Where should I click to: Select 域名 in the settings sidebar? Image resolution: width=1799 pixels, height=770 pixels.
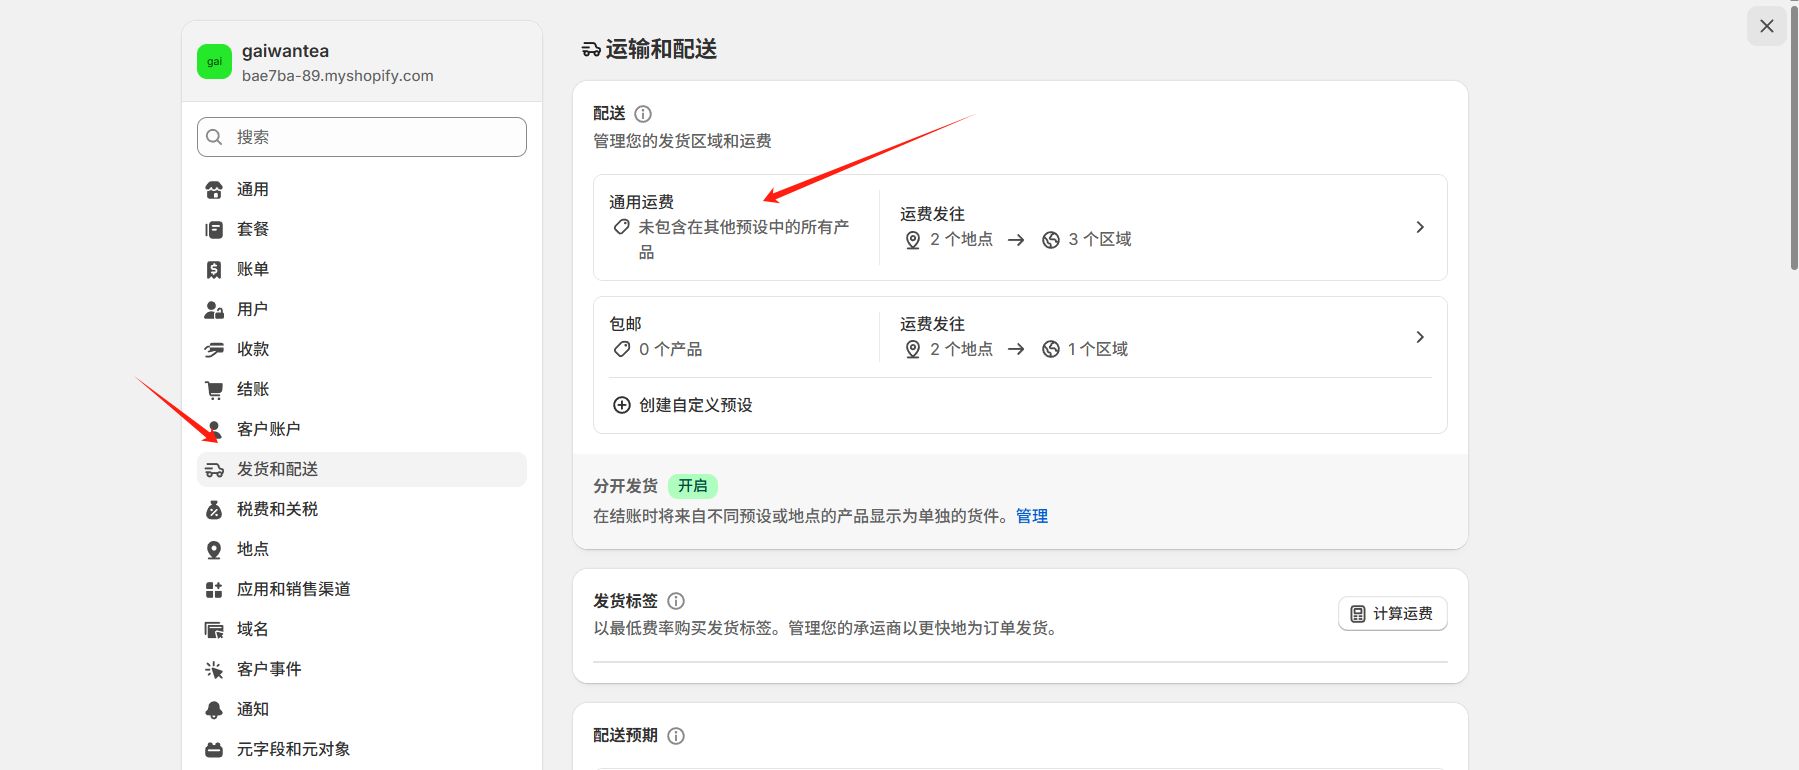tap(362, 630)
